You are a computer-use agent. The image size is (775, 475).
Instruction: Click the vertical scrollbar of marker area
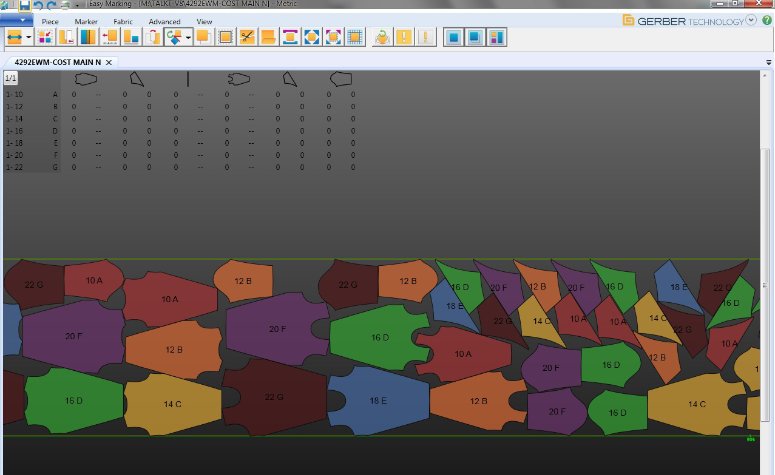tap(766, 284)
